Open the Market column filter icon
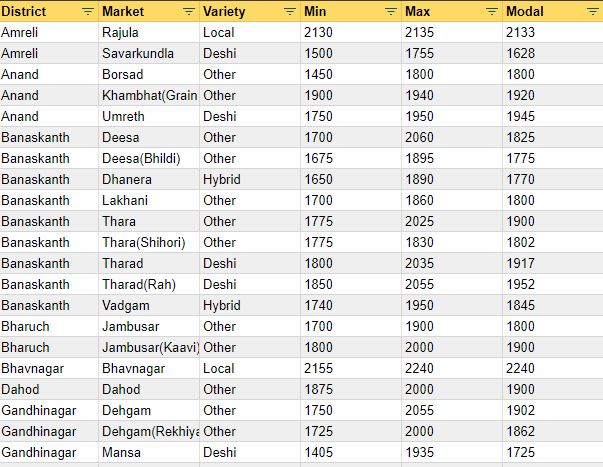The image size is (603, 467). (189, 11)
